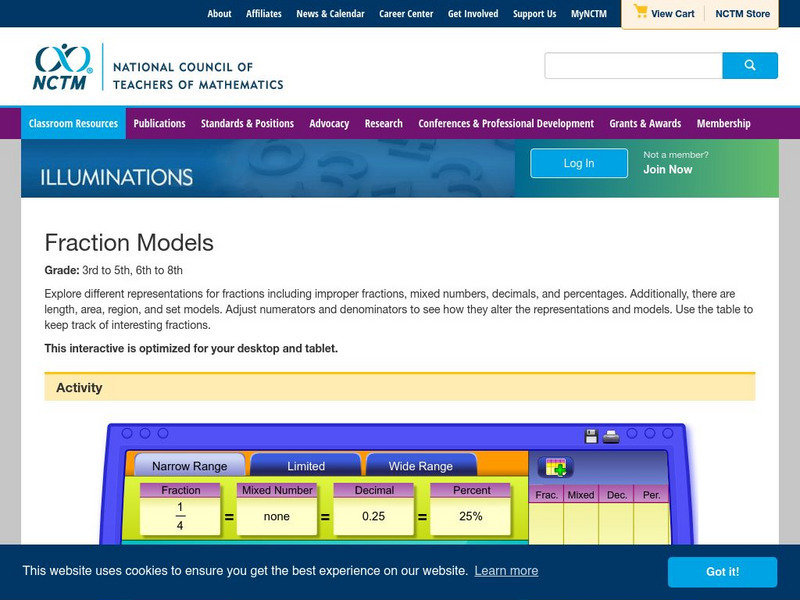The image size is (800, 600).
Task: Open the Research menu
Action: (x=383, y=123)
